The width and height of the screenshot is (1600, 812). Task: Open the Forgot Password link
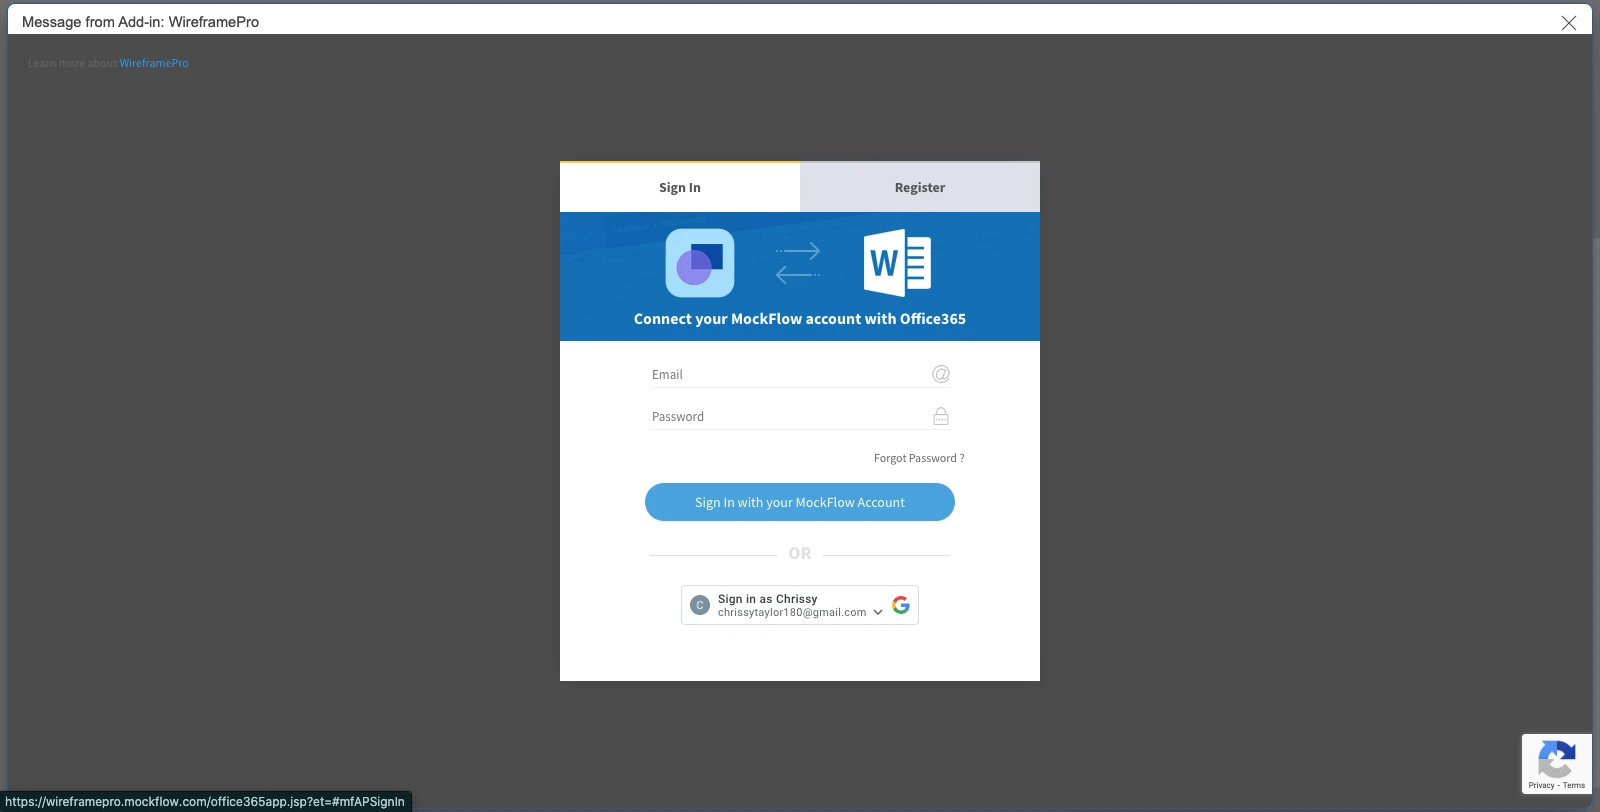(x=919, y=458)
